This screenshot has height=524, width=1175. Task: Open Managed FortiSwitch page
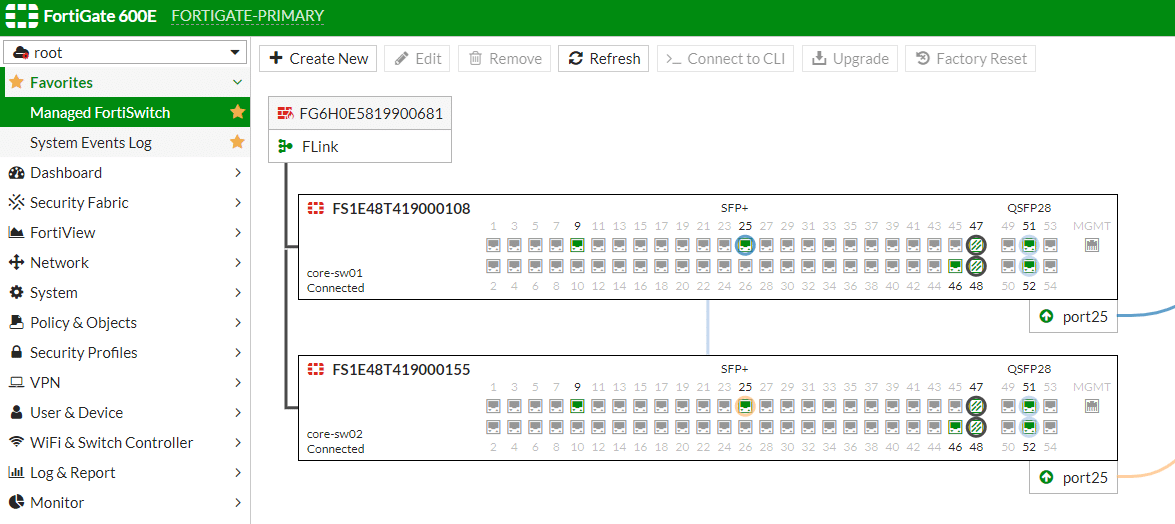point(100,112)
